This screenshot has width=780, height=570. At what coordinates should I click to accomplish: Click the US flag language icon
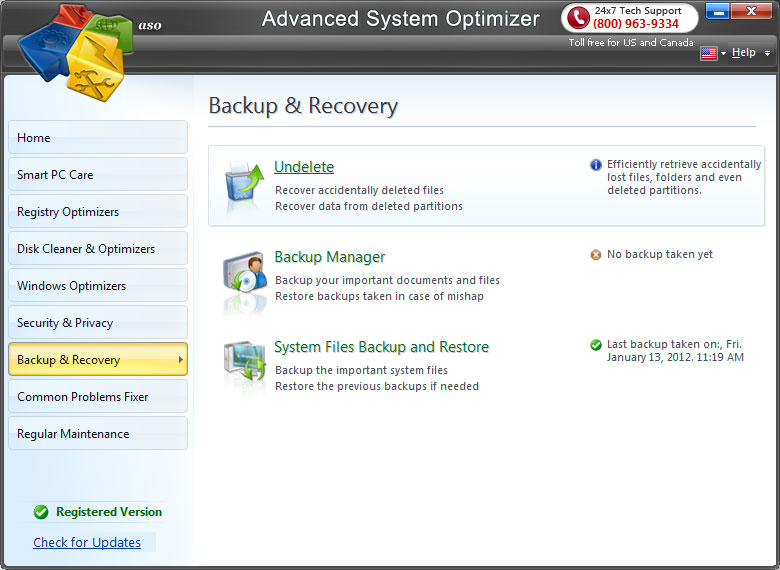click(x=708, y=53)
